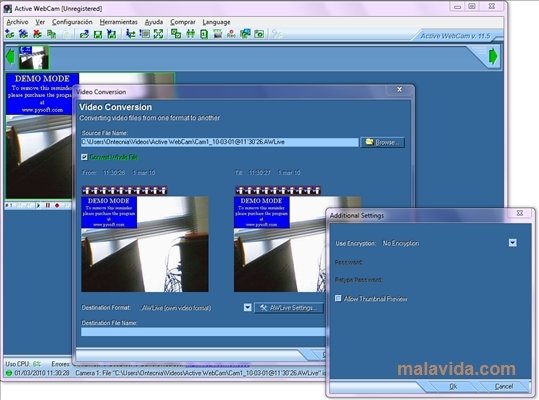Click the open session folder icon
The width and height of the screenshot is (539, 400).
pos(84,34)
